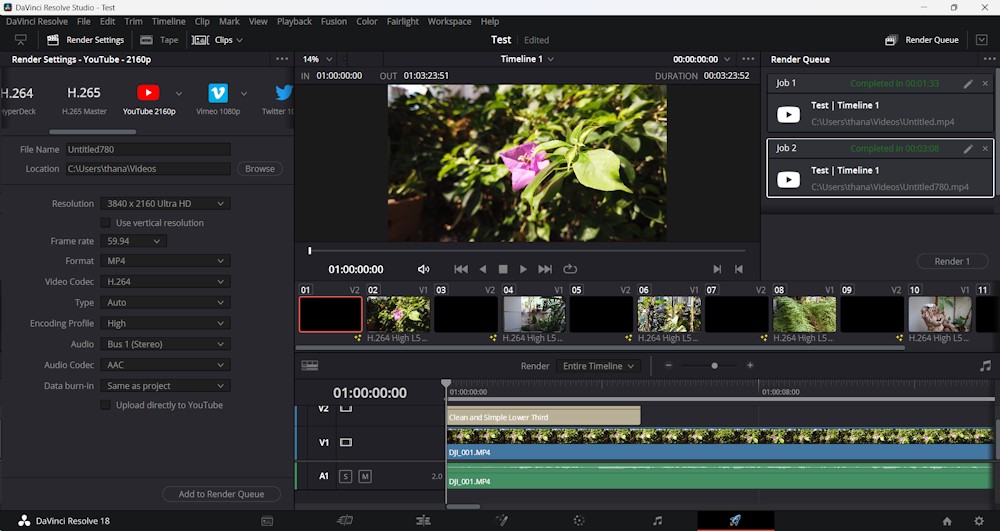Open the Media page icon
This screenshot has height=531, width=1000.
pyautogui.click(x=267, y=521)
